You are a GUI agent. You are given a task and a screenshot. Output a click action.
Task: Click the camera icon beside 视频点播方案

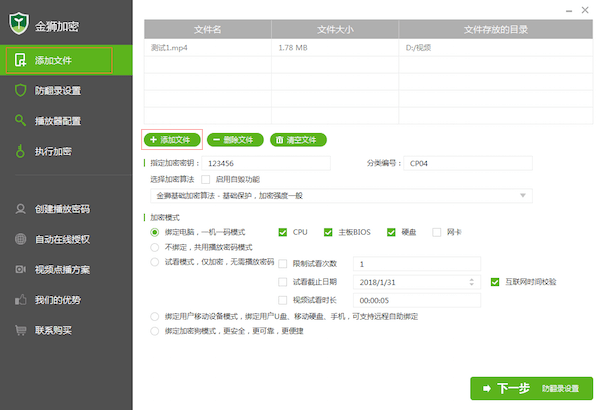pos(20,270)
